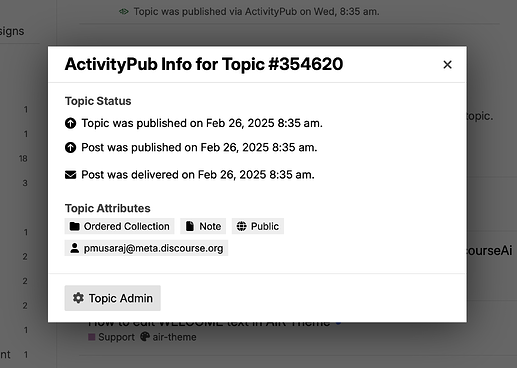517x368 pixels.
Task: Click the envelope icon beside Post was delivered
Action: (70, 175)
